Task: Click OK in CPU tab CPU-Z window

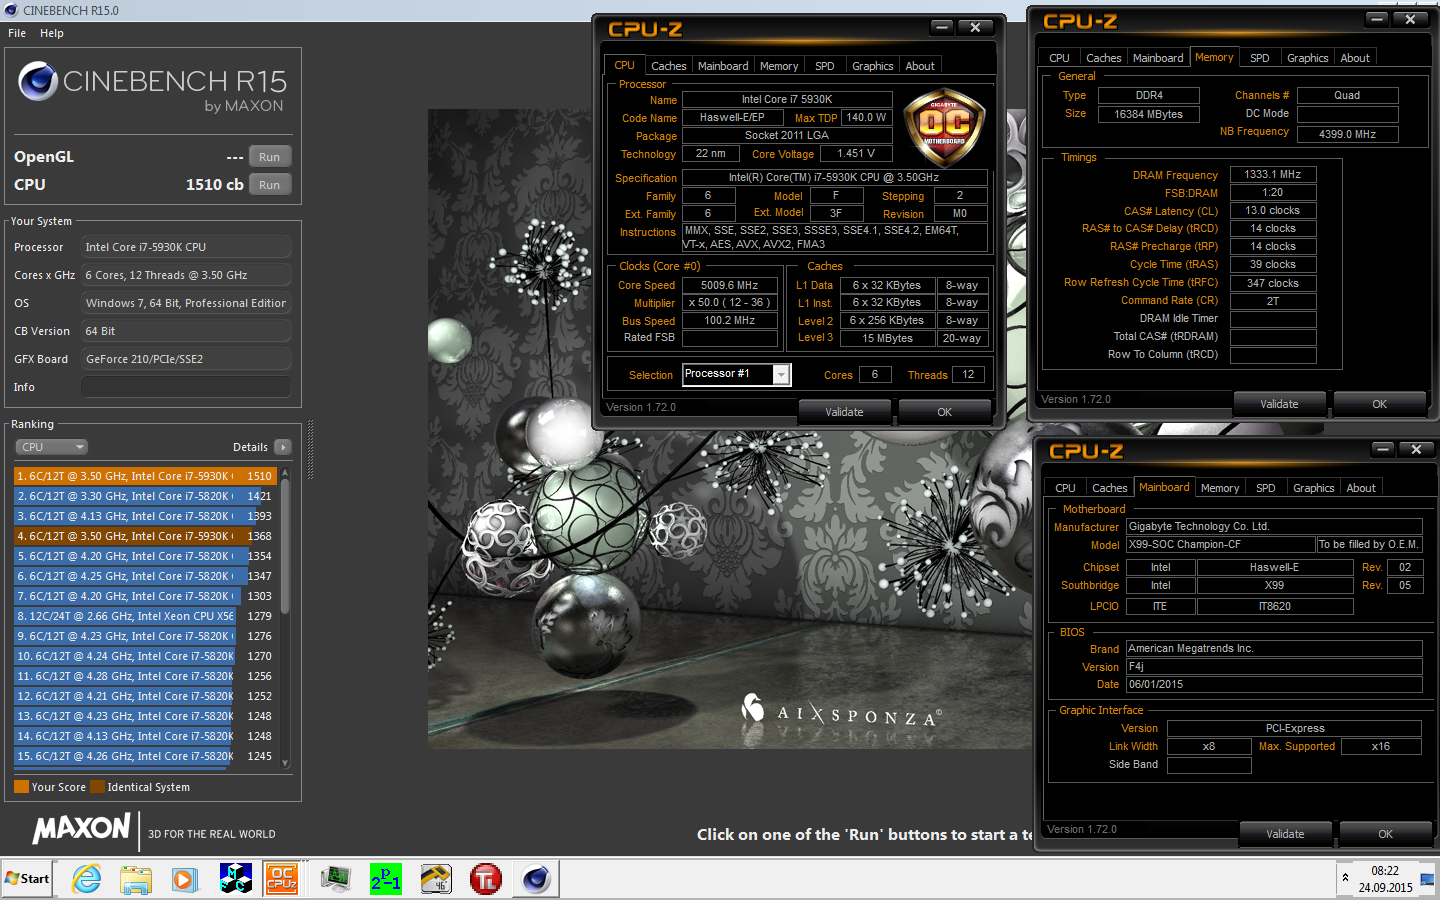Action: click(944, 412)
